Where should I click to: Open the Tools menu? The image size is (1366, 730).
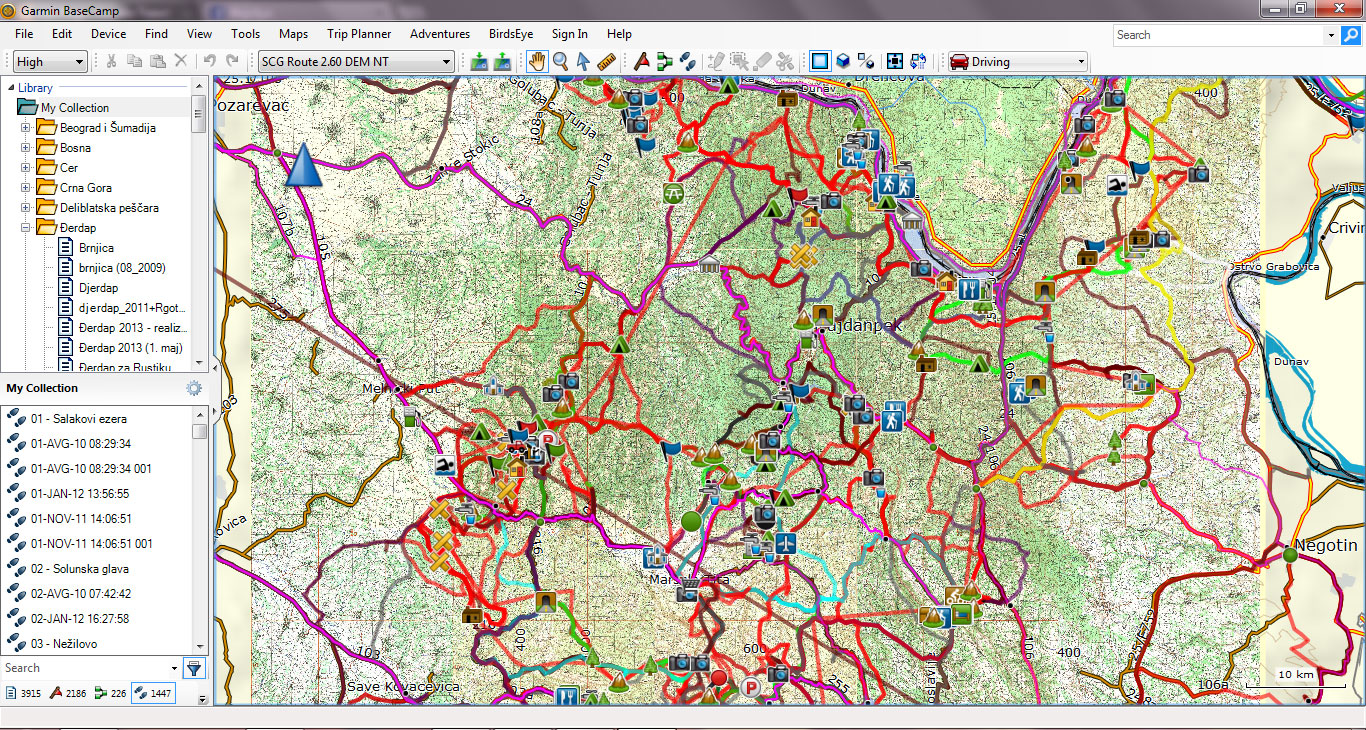[x=245, y=34]
